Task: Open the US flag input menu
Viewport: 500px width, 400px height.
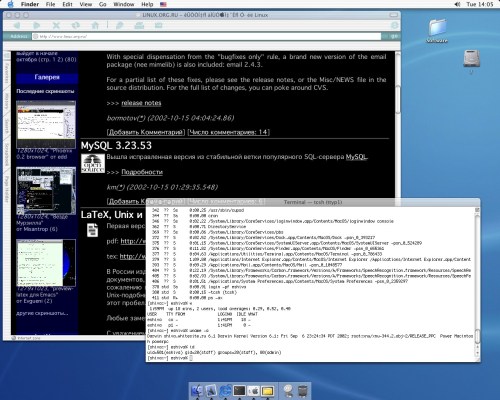Action: pyautogui.click(x=163, y=4)
